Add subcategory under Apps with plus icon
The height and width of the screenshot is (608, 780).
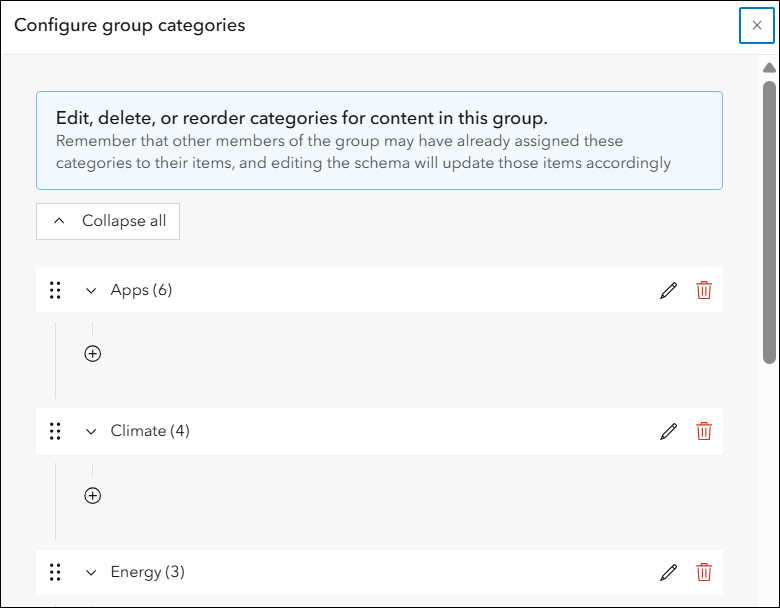pos(93,354)
